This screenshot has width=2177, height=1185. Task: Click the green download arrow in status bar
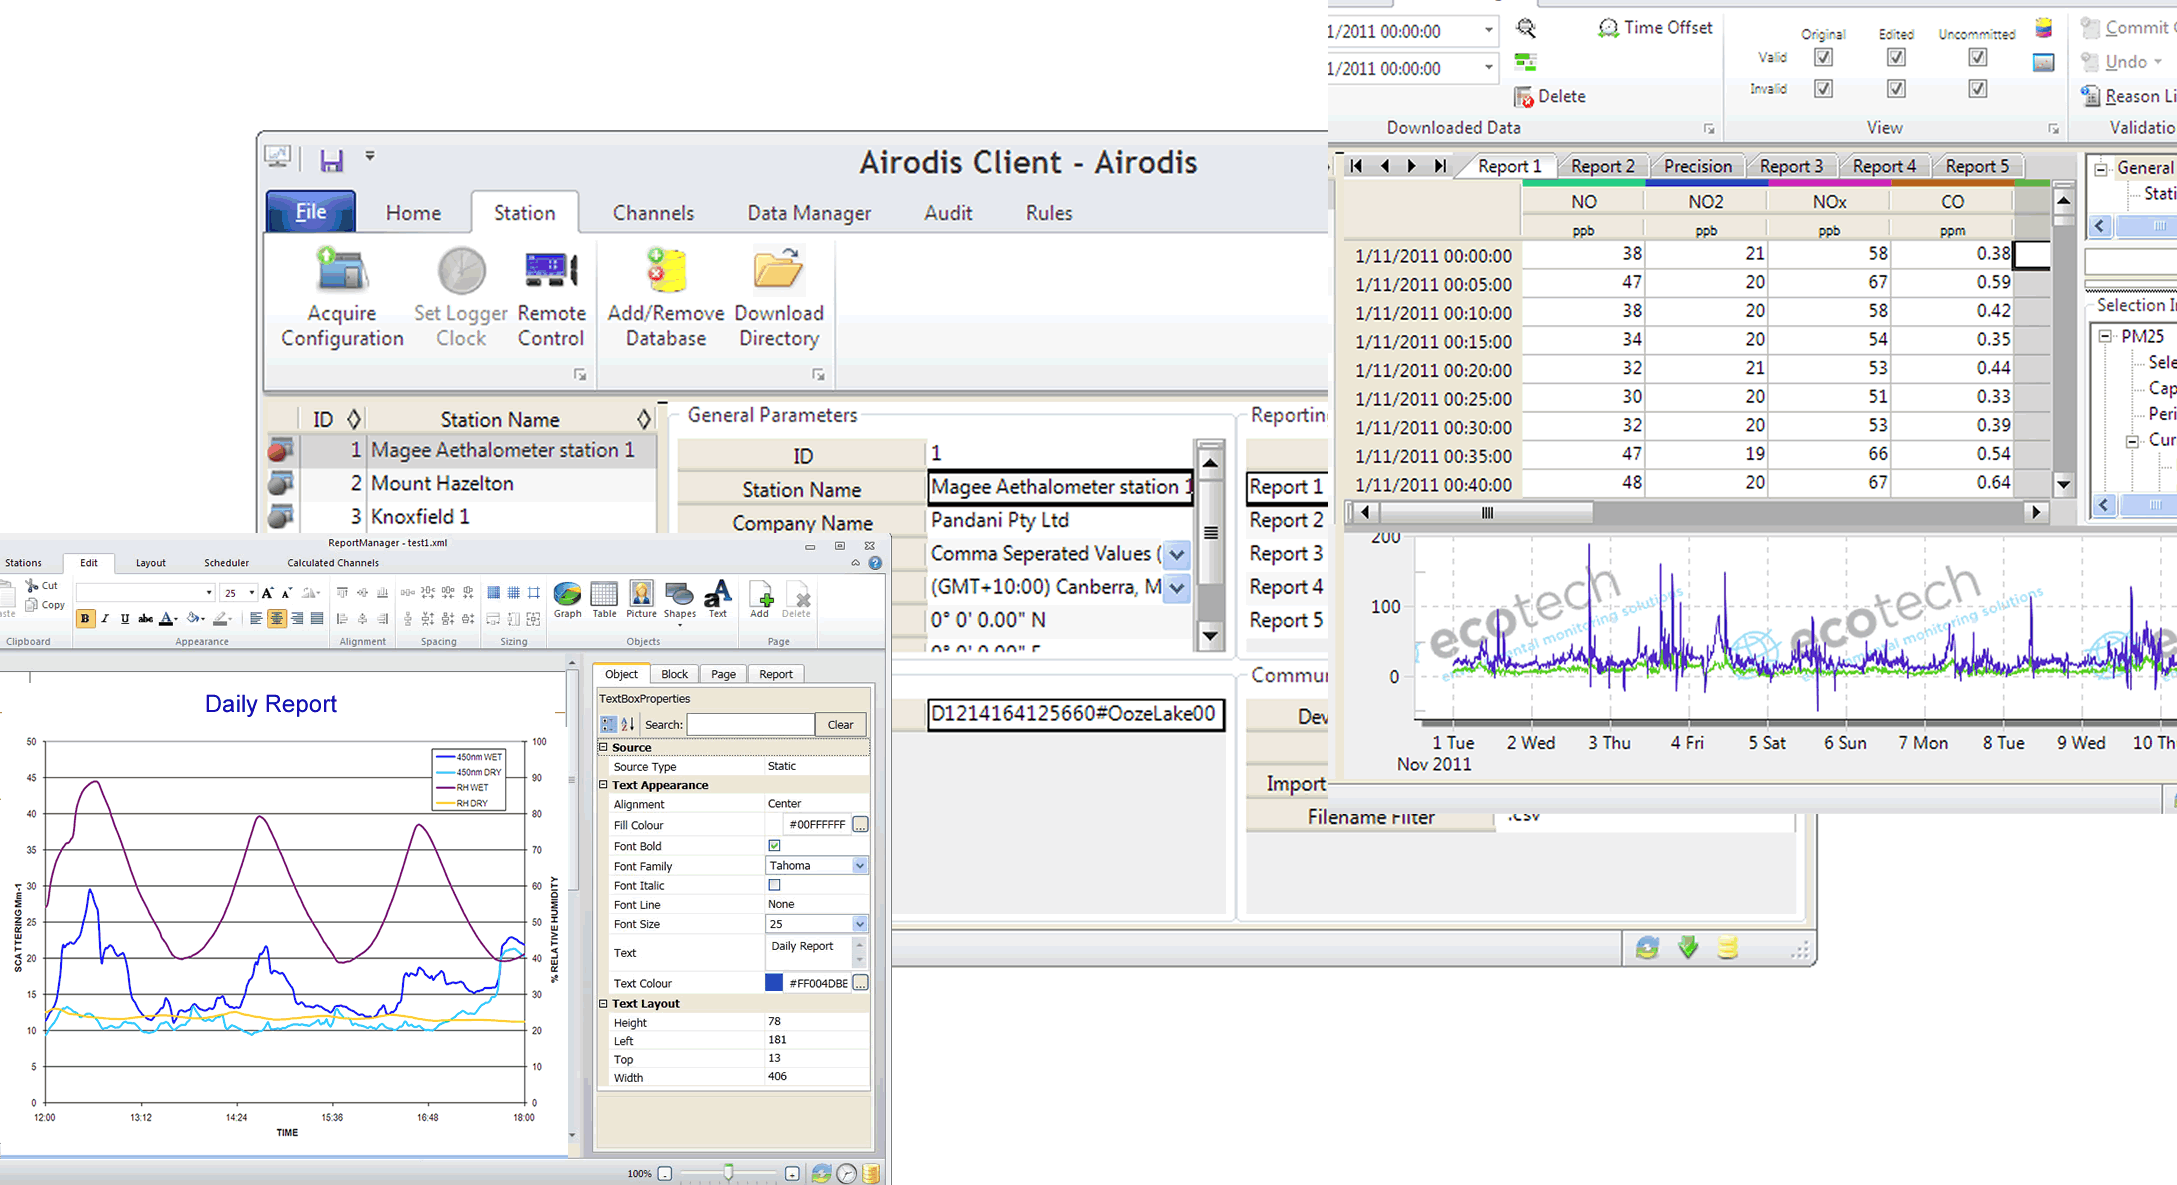point(1688,947)
